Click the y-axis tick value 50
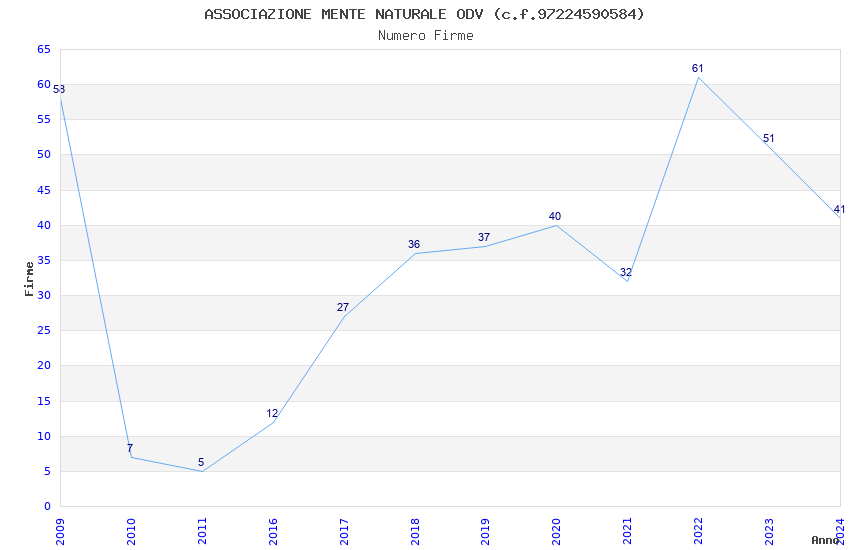The width and height of the screenshot is (850, 550). point(44,154)
